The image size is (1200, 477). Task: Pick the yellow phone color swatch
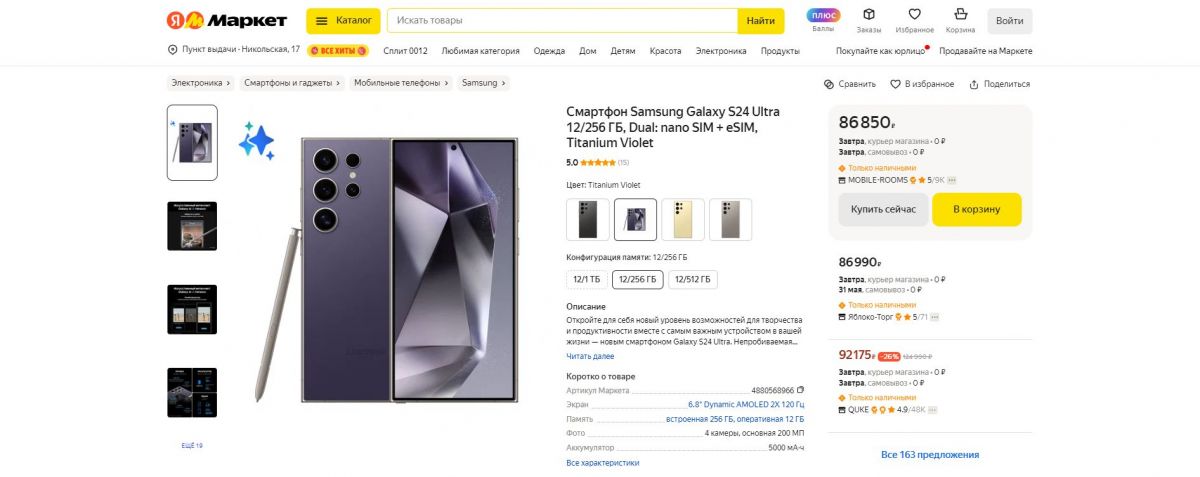pyautogui.click(x=683, y=219)
